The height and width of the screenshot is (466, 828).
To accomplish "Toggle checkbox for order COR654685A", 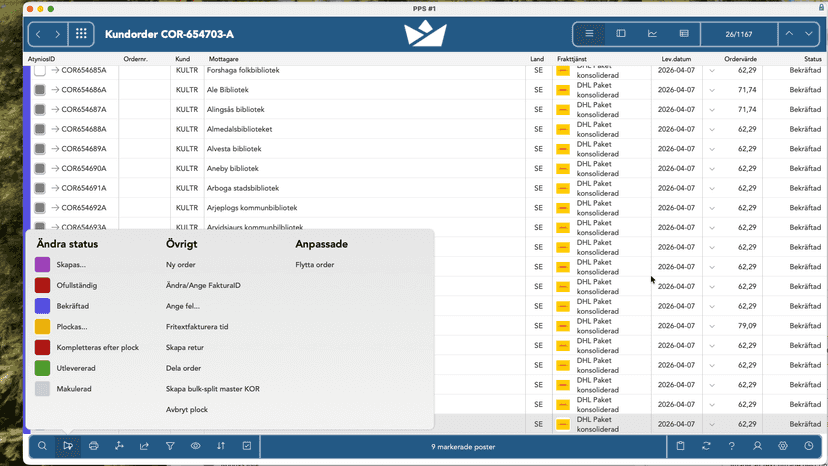I will [40, 70].
